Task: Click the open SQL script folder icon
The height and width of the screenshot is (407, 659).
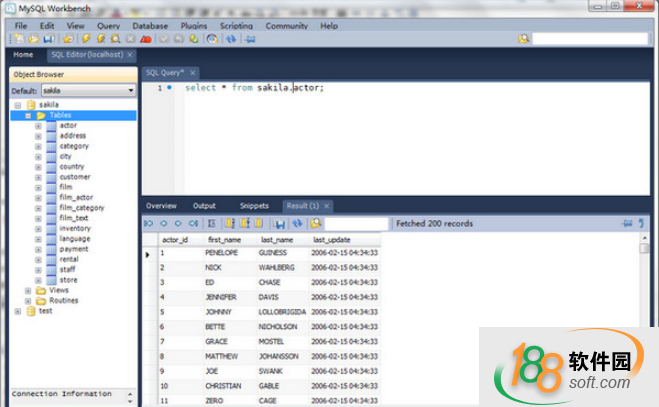Action: coord(33,39)
